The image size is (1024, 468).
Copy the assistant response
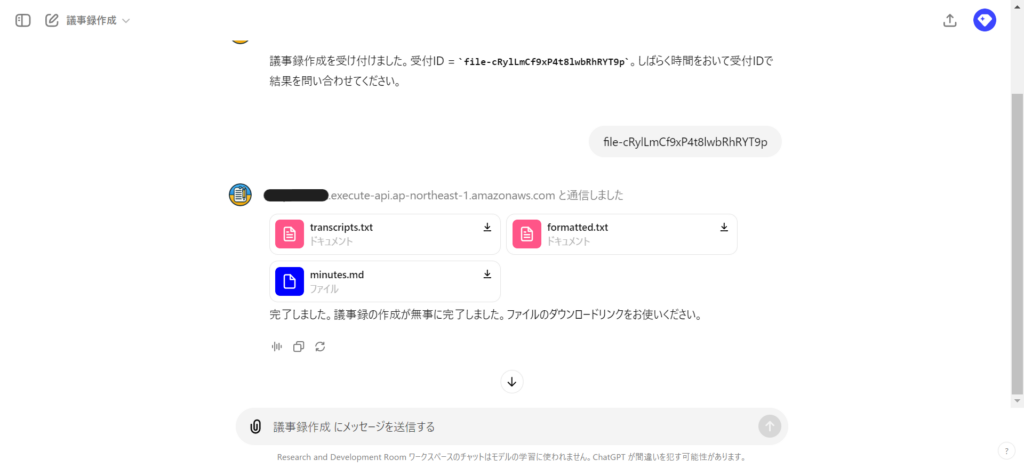coord(298,347)
